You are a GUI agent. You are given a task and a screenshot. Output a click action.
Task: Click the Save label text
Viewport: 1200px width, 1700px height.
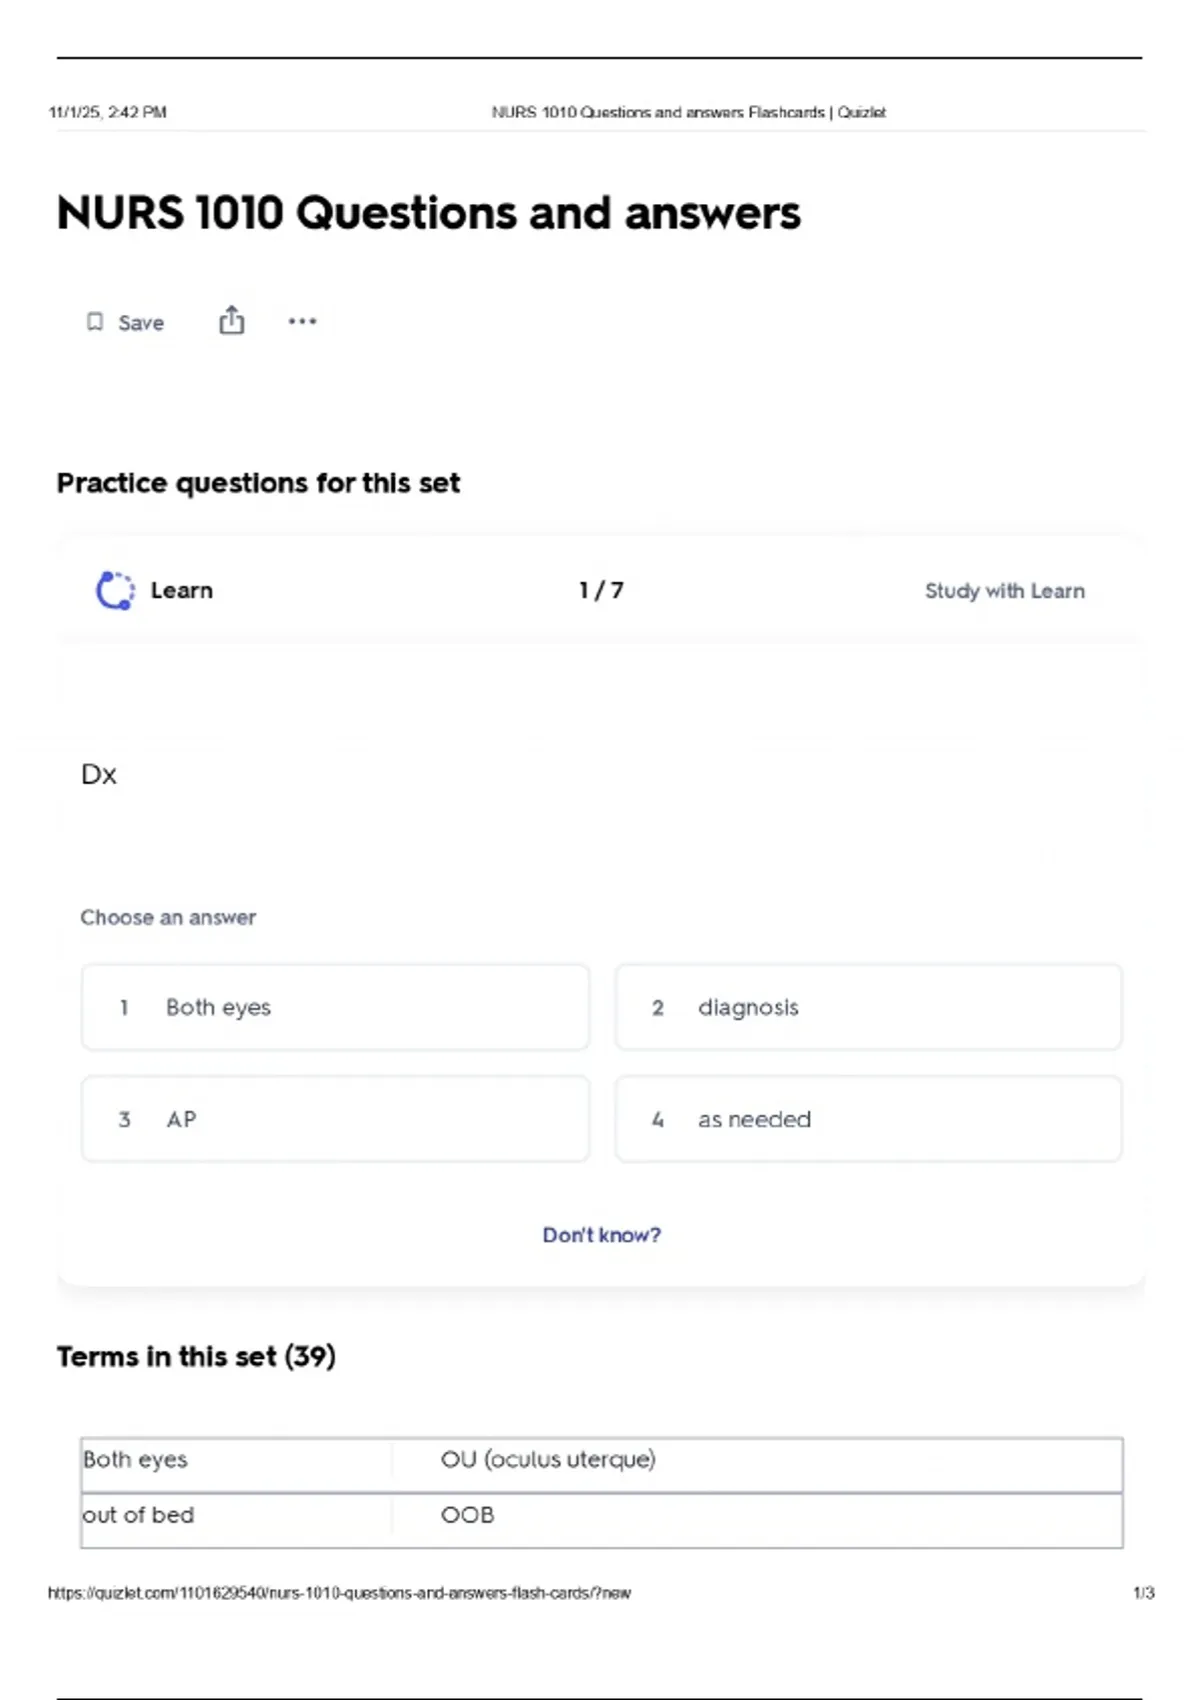point(141,323)
